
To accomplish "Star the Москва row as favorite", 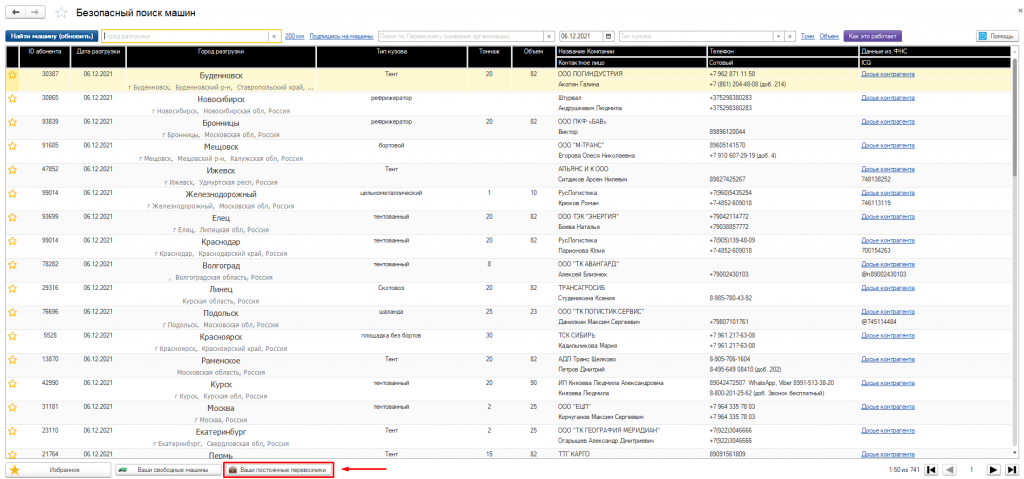I will tap(12, 407).
